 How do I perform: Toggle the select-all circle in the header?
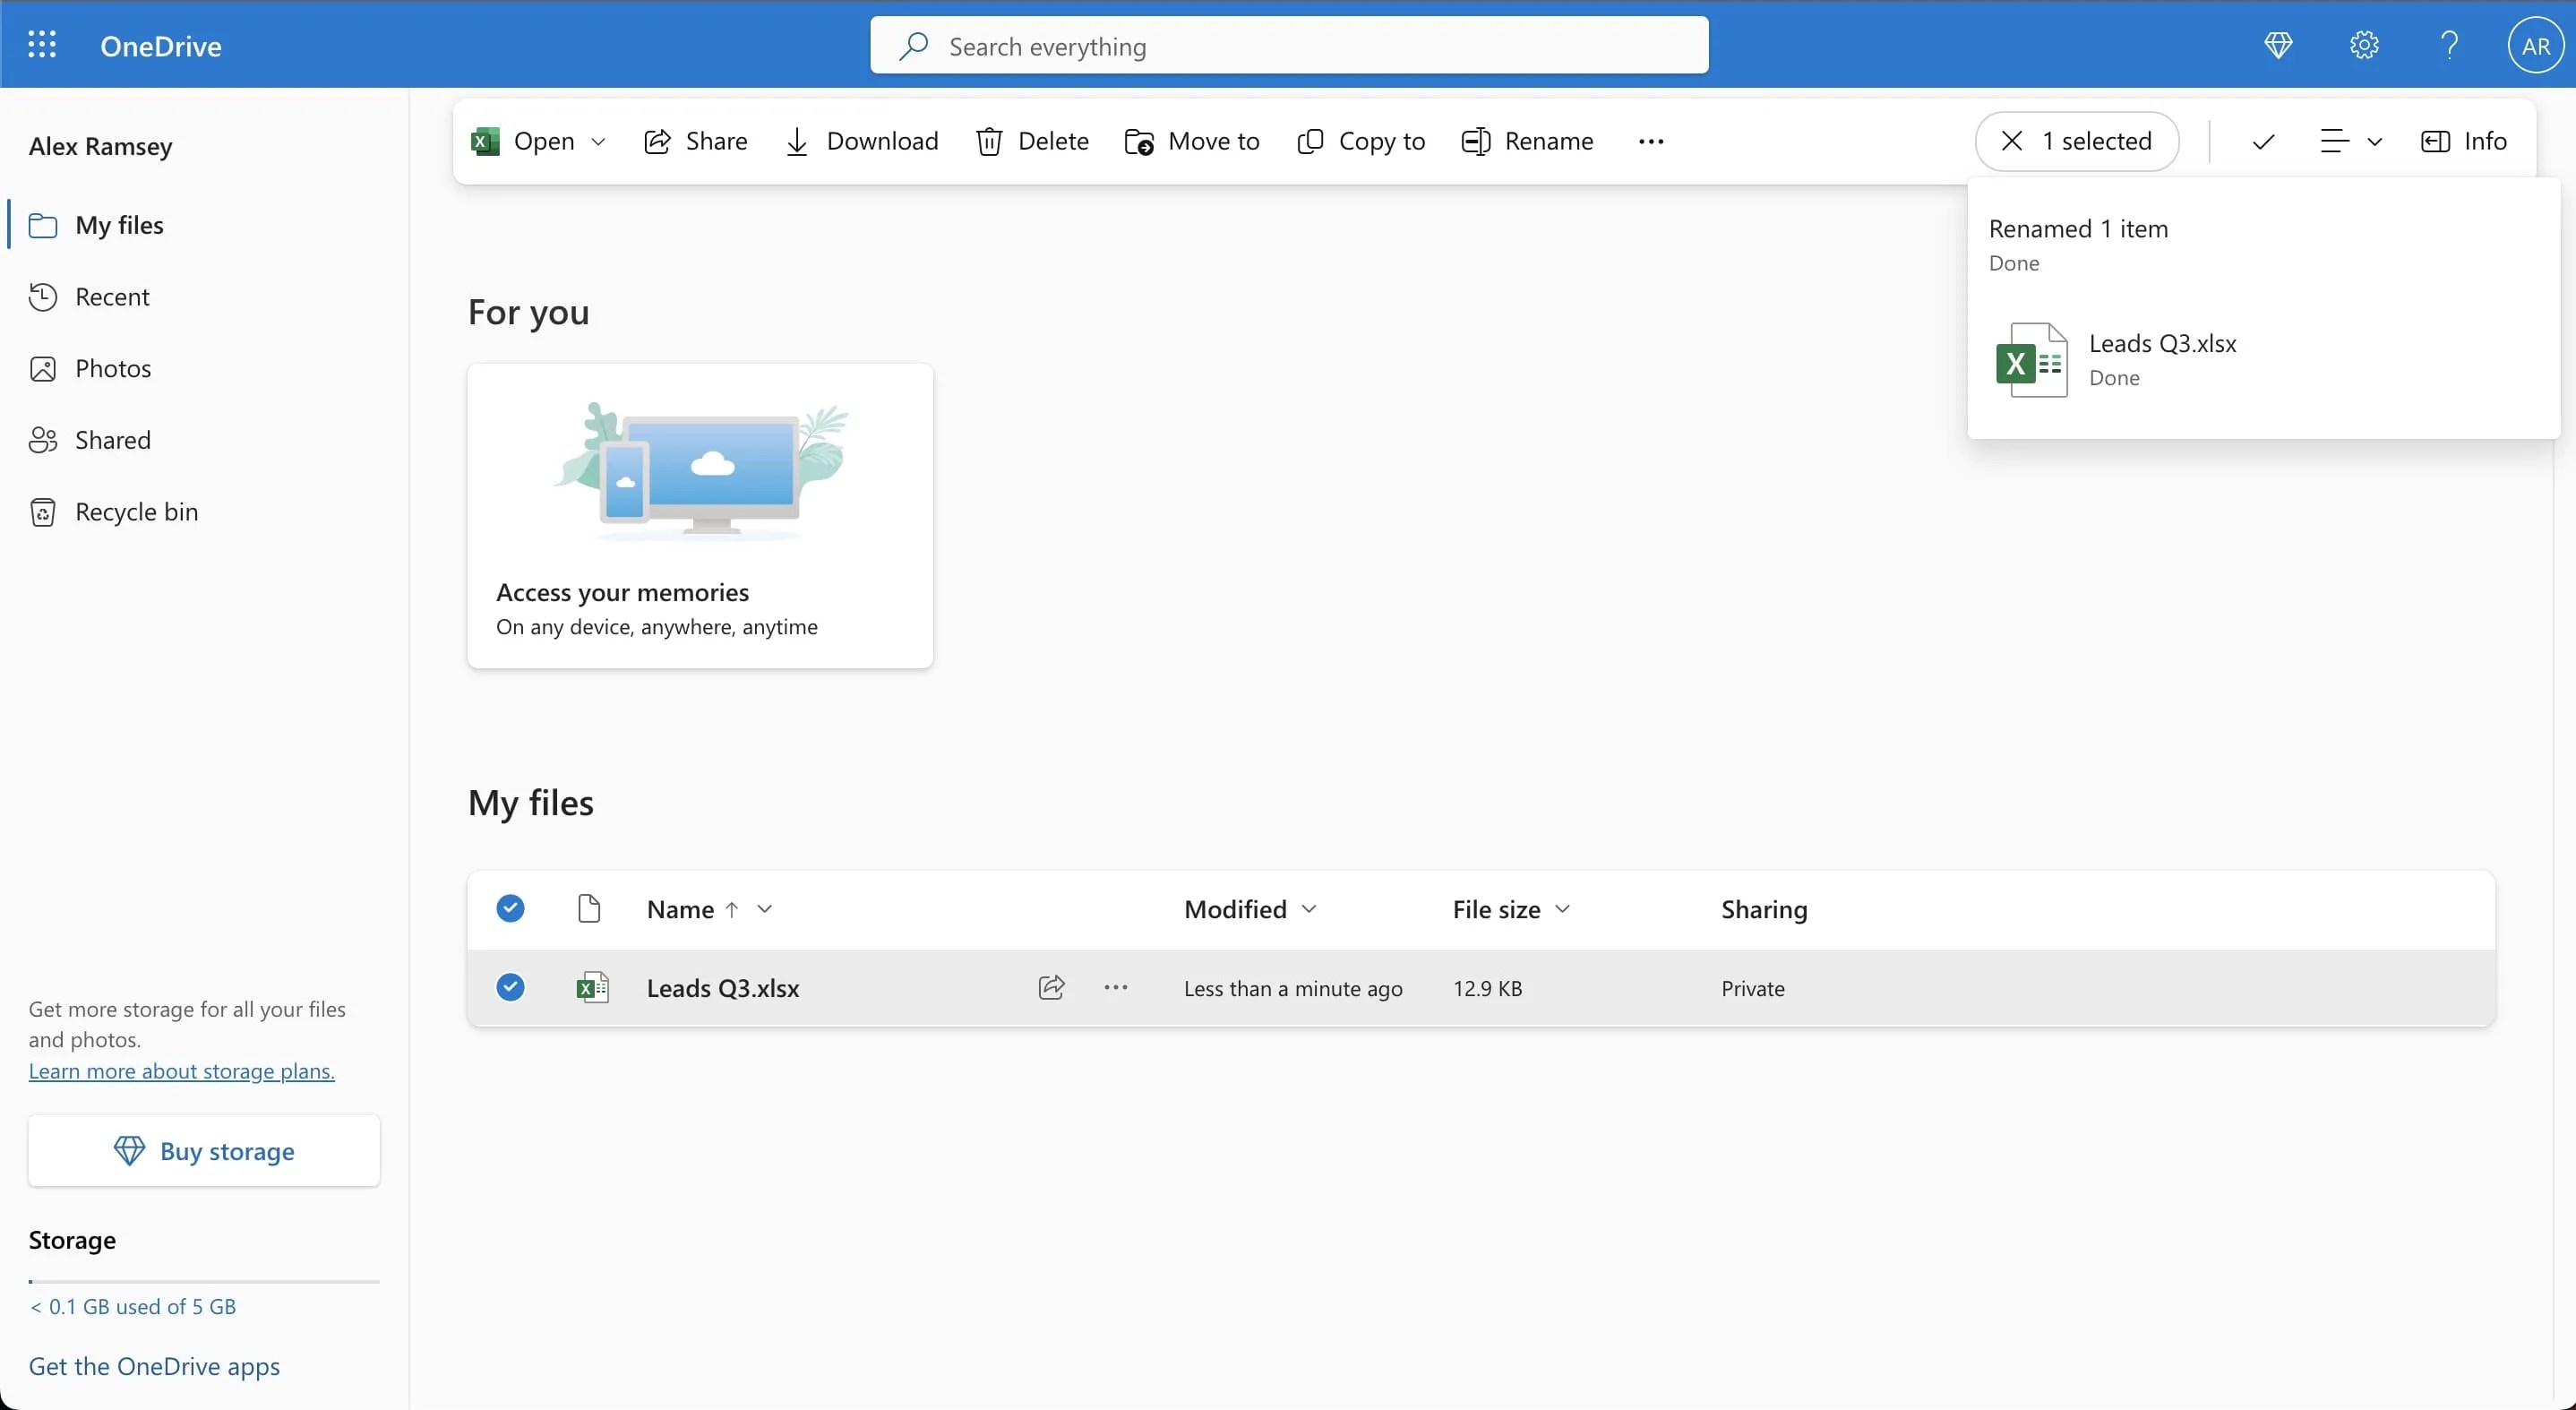pyautogui.click(x=510, y=908)
